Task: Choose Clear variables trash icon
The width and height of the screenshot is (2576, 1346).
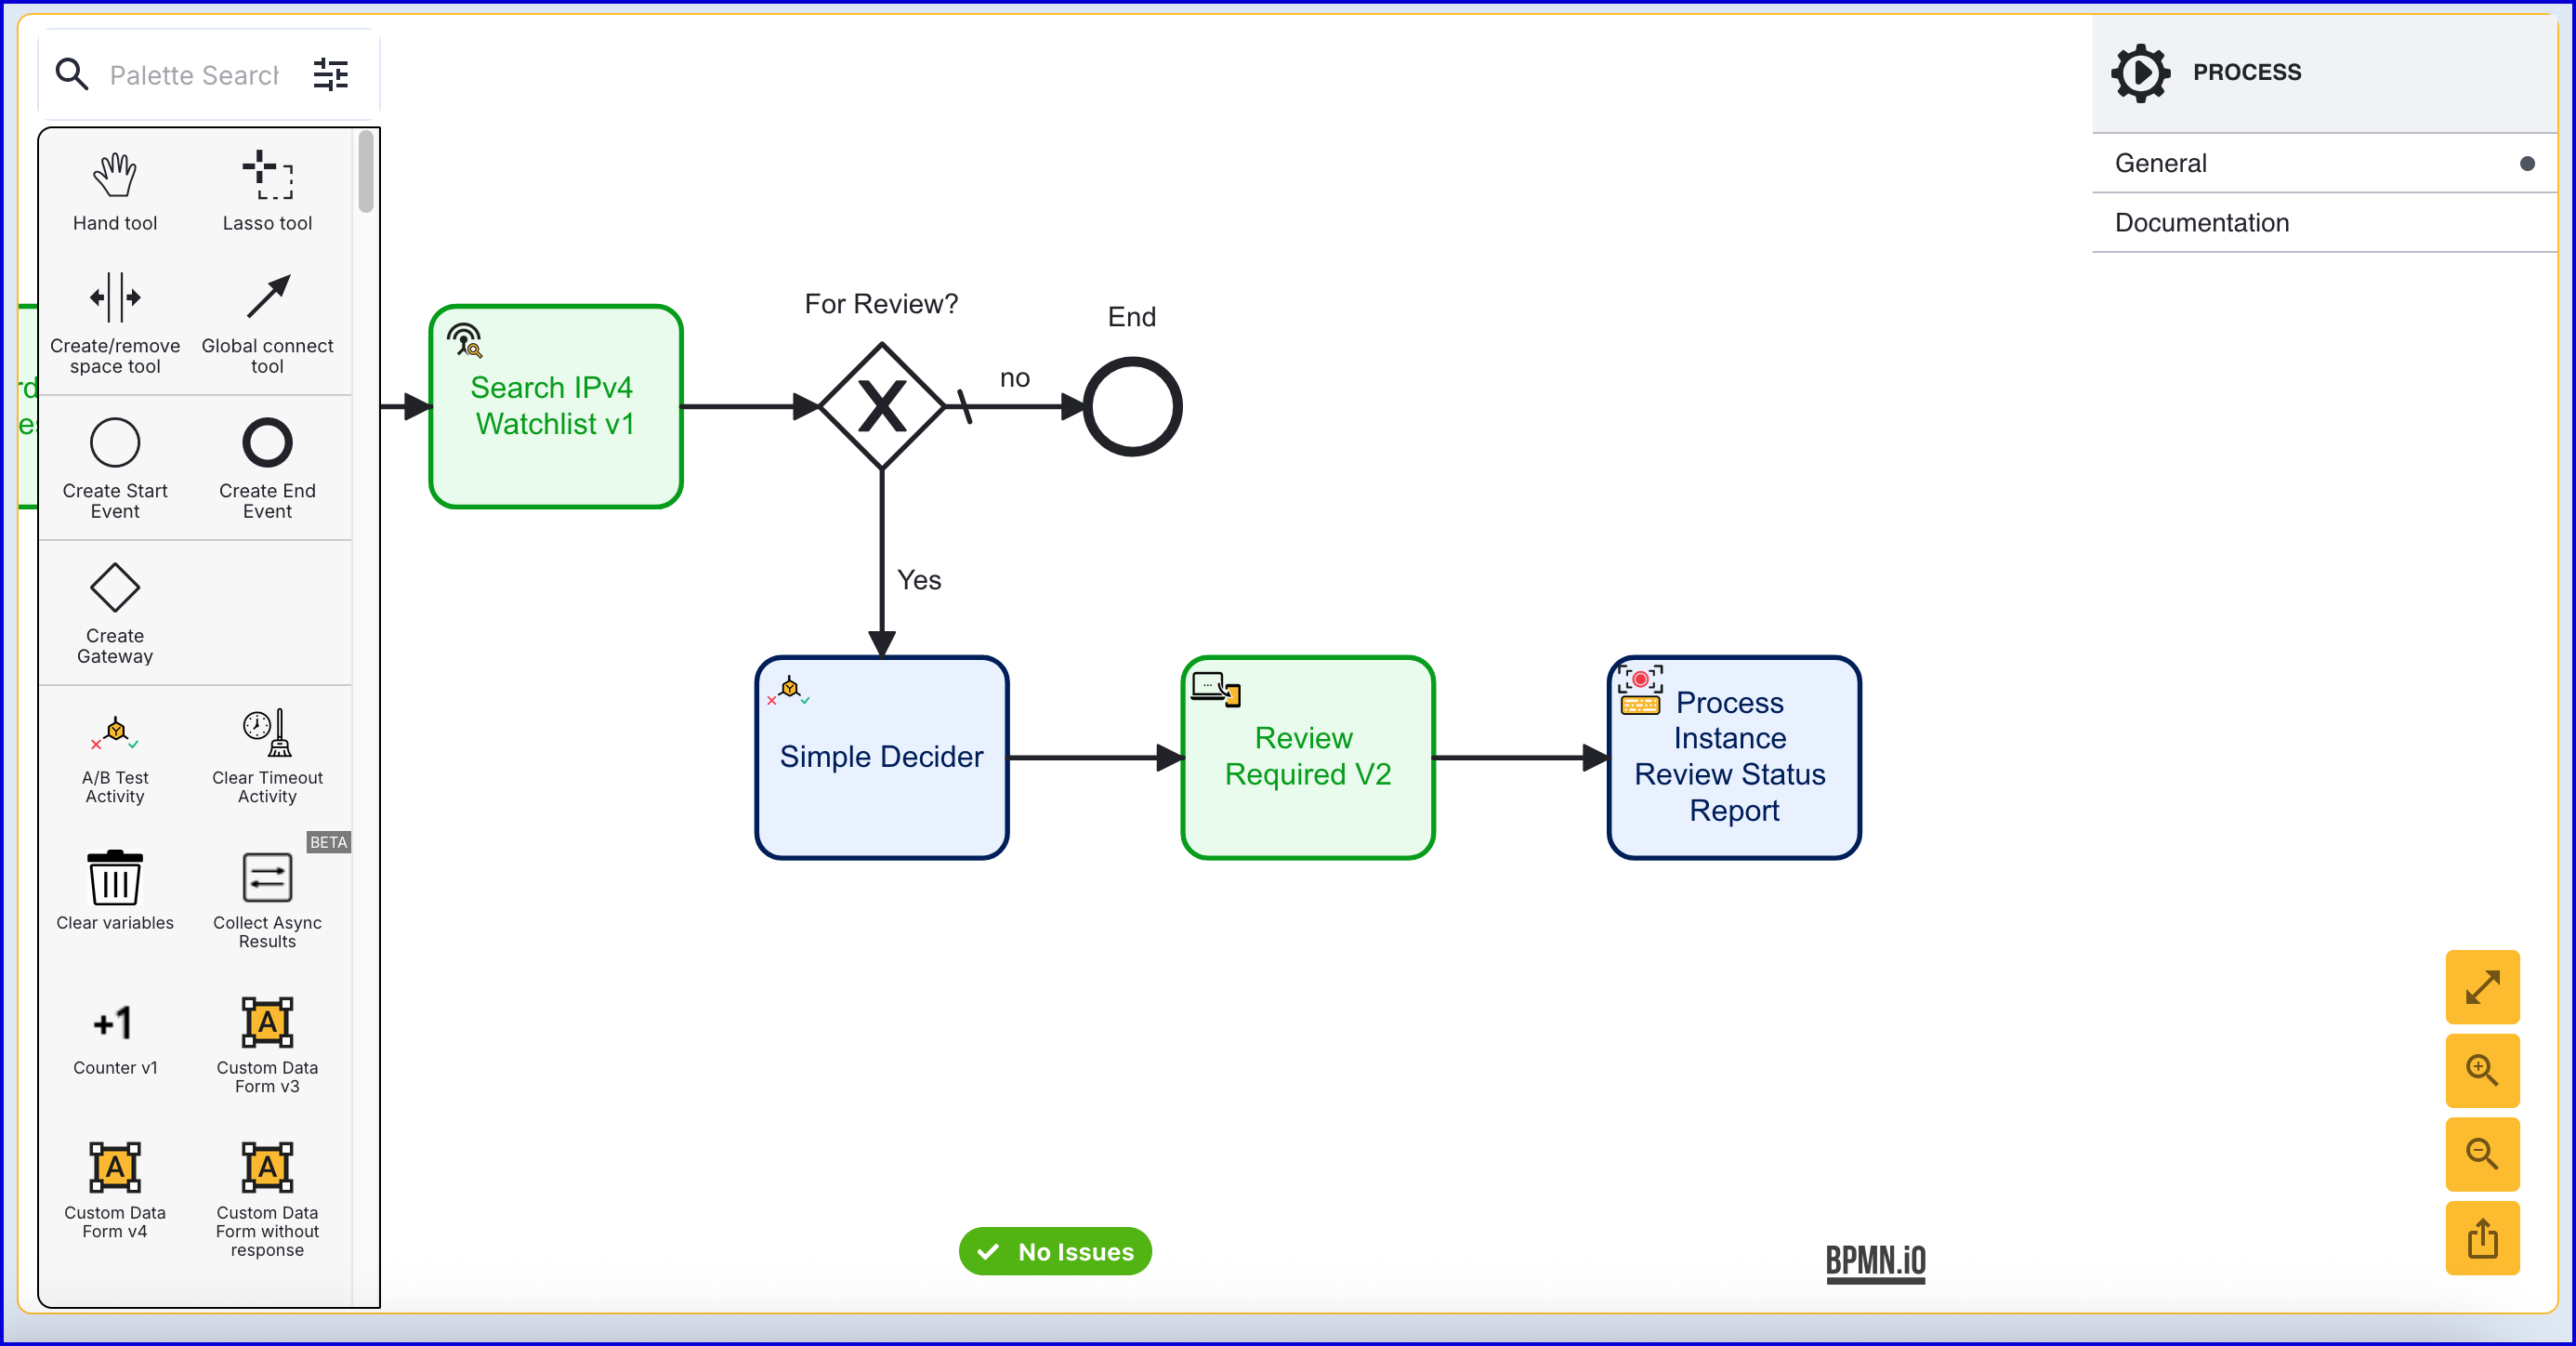Action: 114,889
